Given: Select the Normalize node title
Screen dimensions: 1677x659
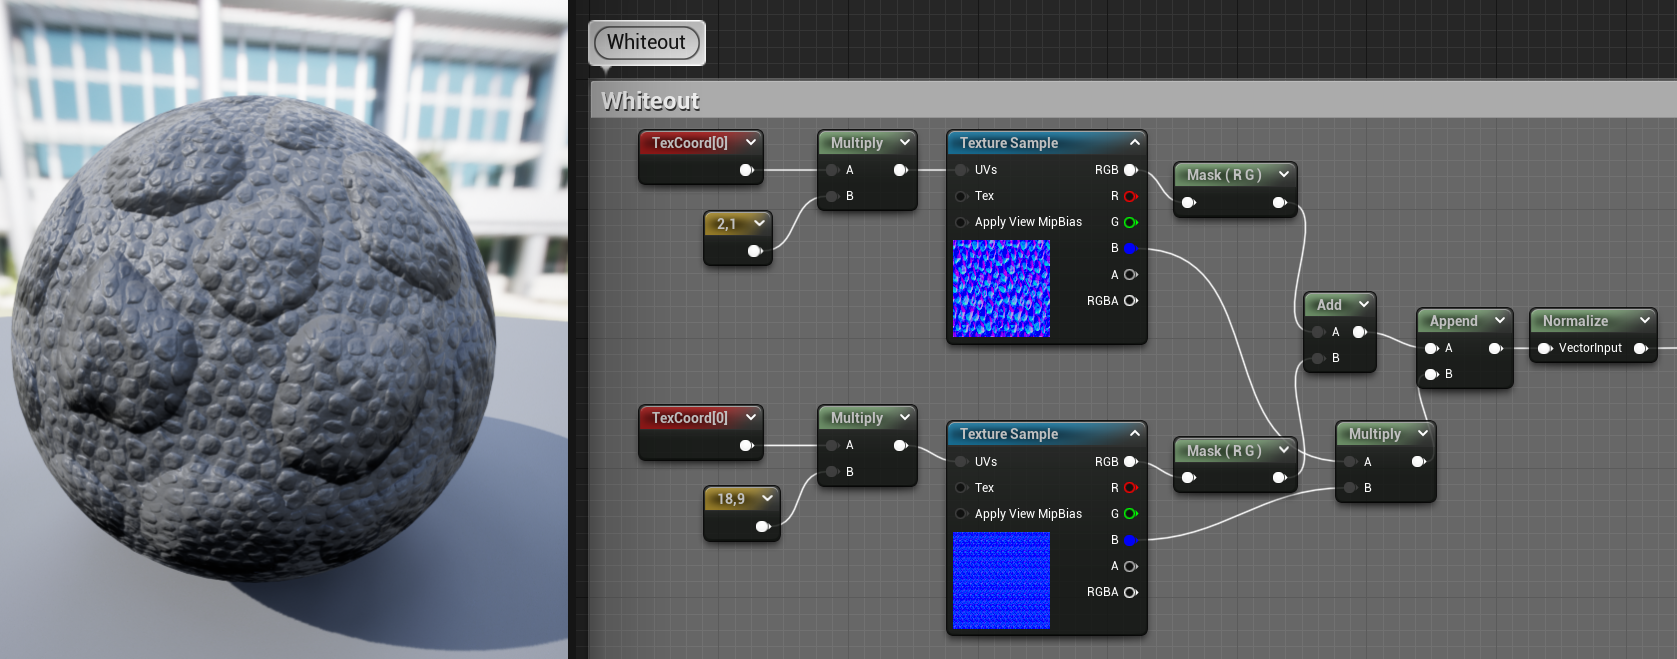Looking at the screenshot, I should click(x=1575, y=320).
